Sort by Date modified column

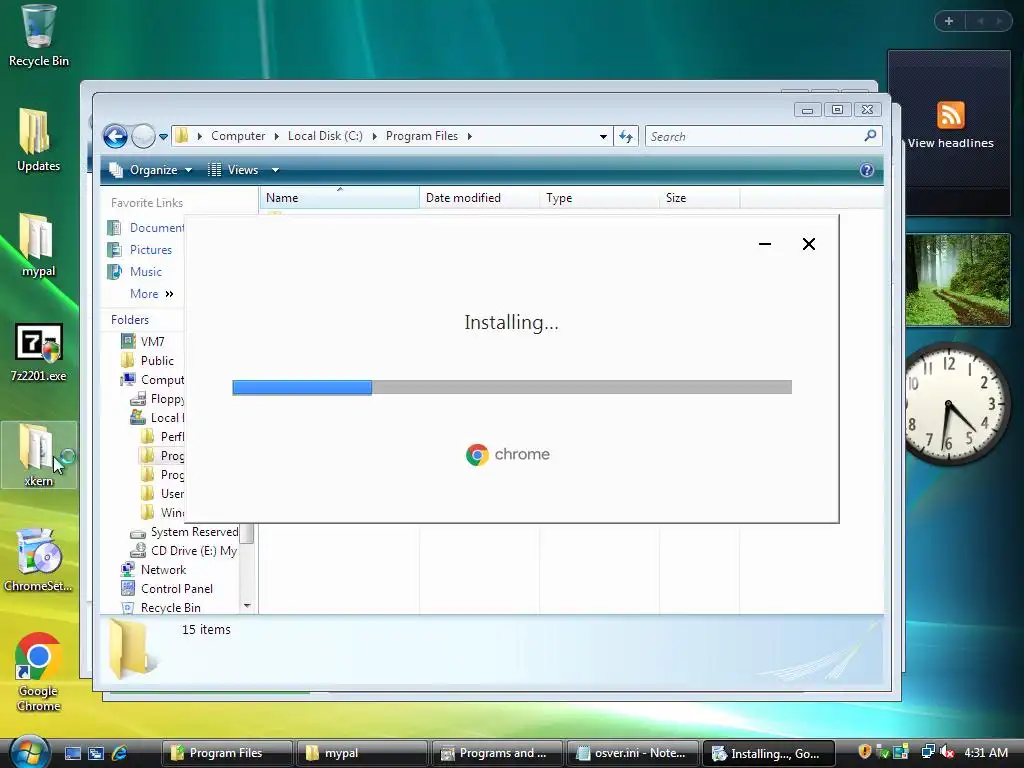coord(479,198)
